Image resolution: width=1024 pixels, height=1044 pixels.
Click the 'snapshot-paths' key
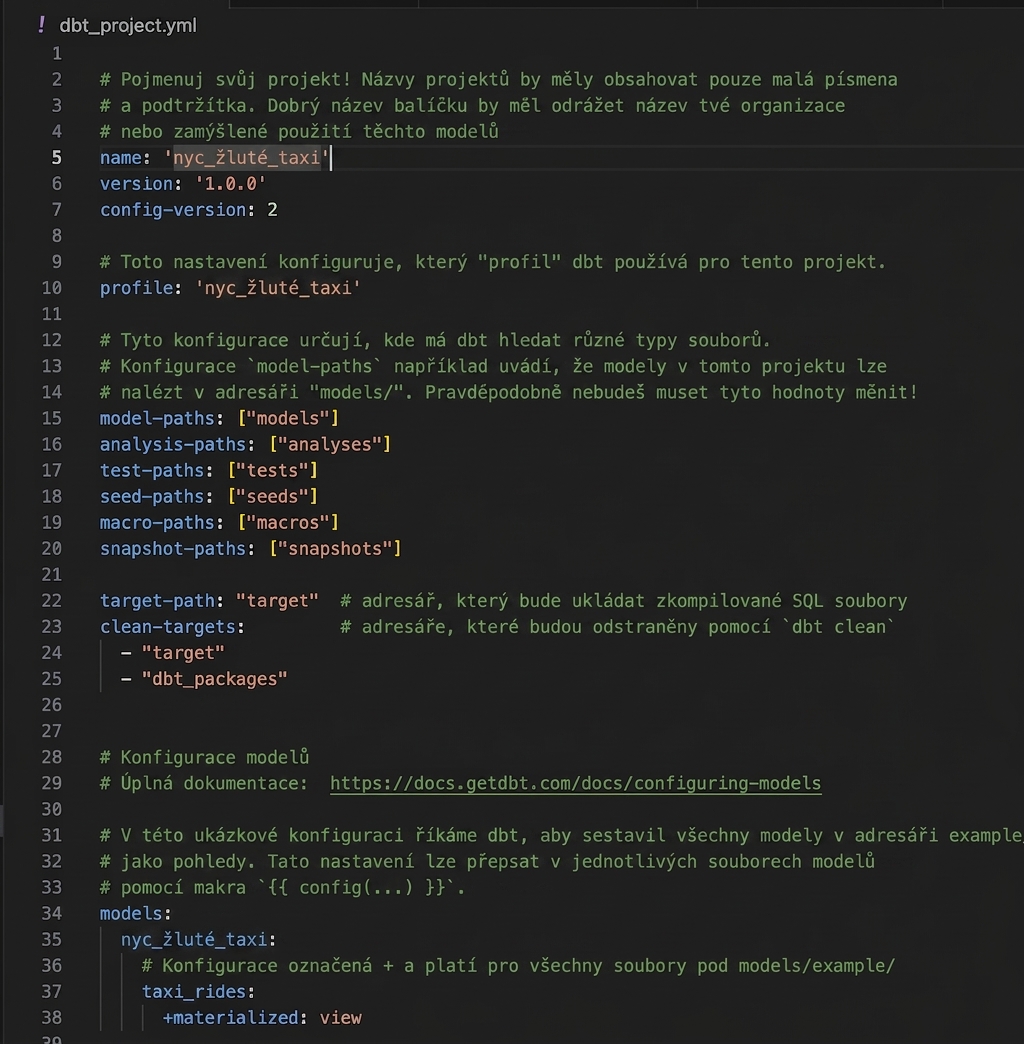[x=173, y=549]
